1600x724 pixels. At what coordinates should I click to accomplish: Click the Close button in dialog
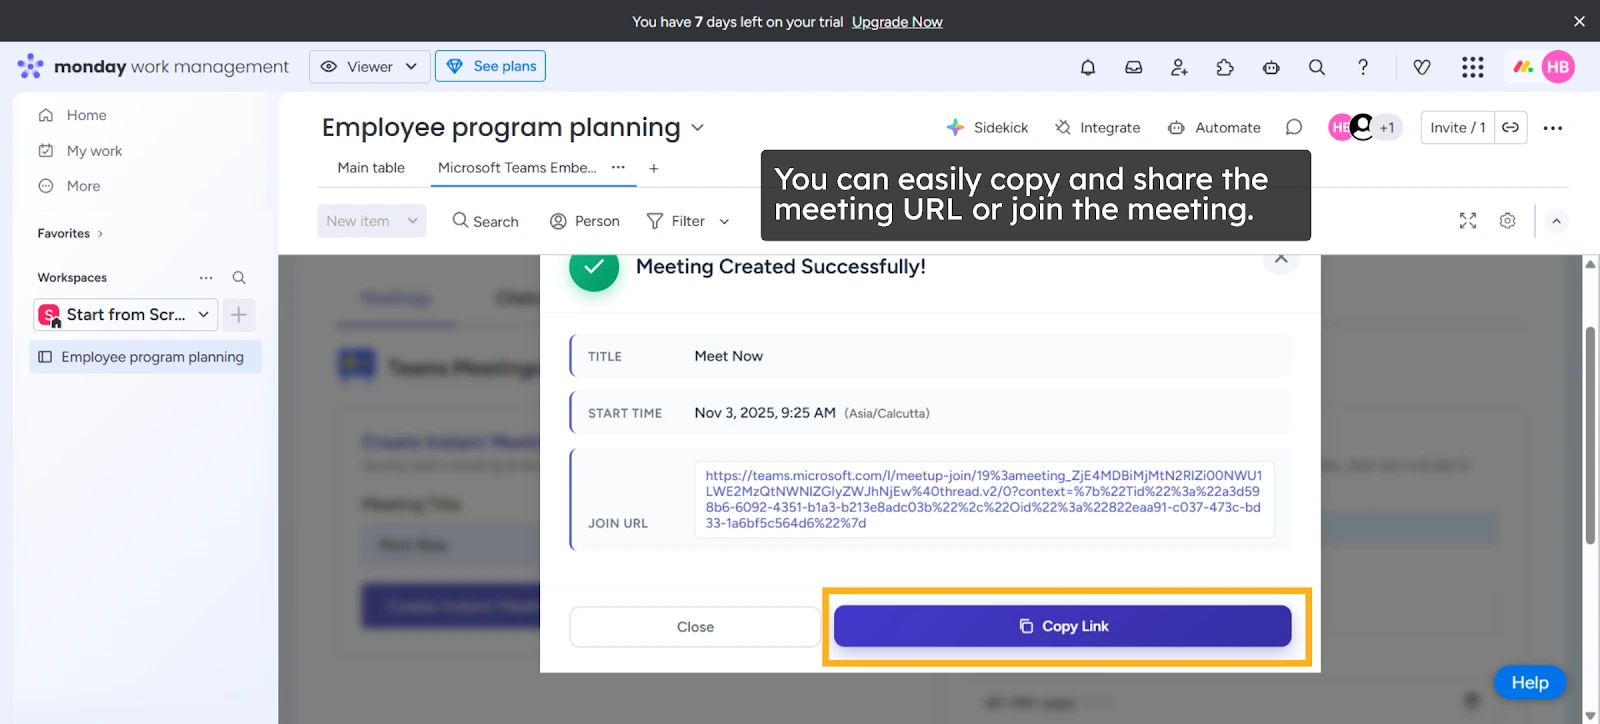click(695, 627)
